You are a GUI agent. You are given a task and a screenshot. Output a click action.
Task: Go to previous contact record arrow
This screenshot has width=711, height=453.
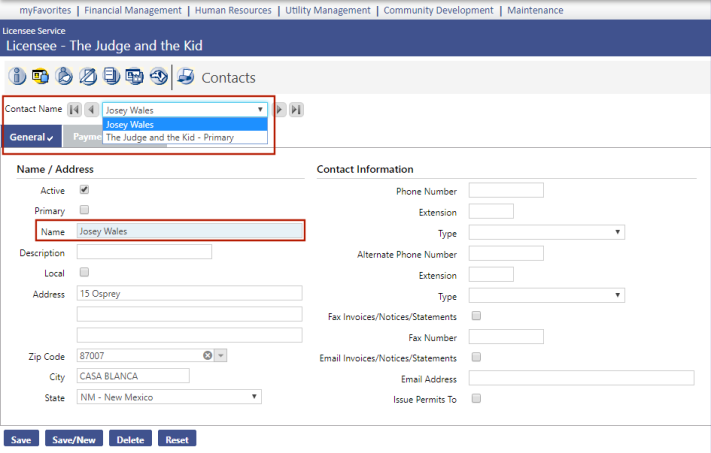pos(91,110)
